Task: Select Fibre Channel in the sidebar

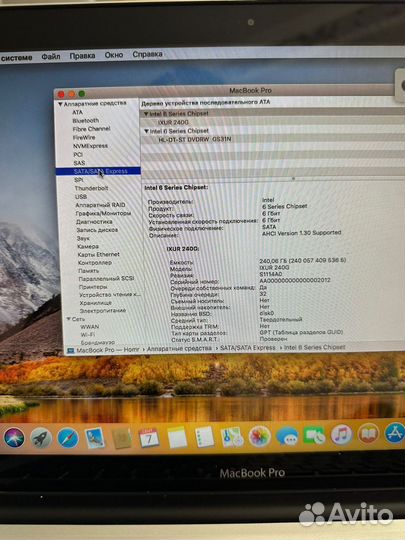Action: pyautogui.click(x=91, y=129)
